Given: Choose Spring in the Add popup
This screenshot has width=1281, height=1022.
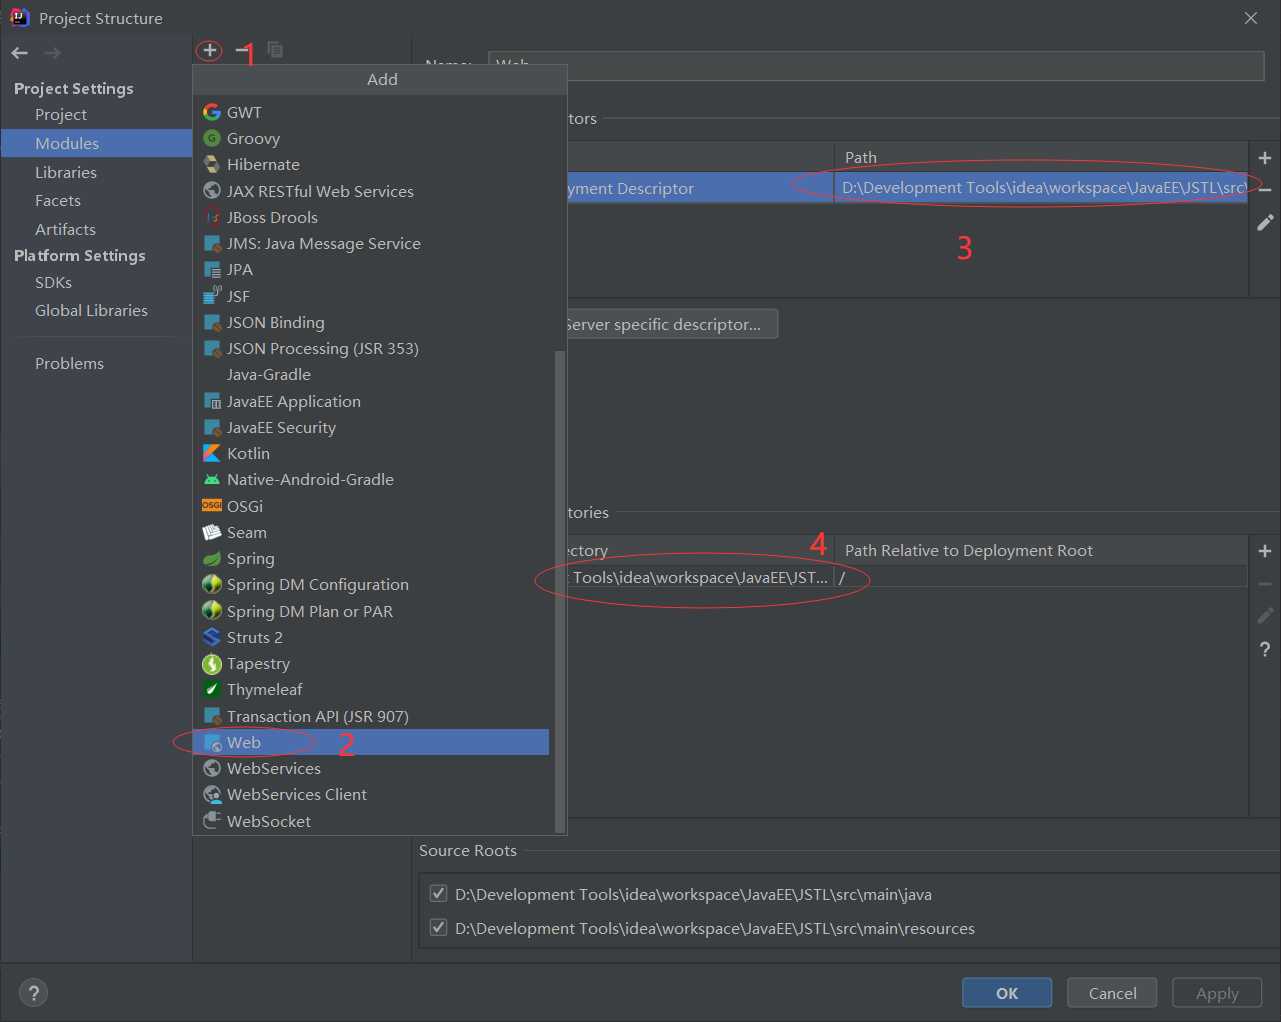Looking at the screenshot, I should [371, 558].
